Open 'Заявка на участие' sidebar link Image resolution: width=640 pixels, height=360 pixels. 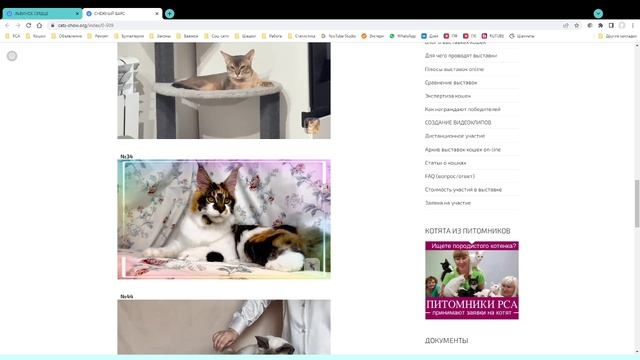coord(448,203)
